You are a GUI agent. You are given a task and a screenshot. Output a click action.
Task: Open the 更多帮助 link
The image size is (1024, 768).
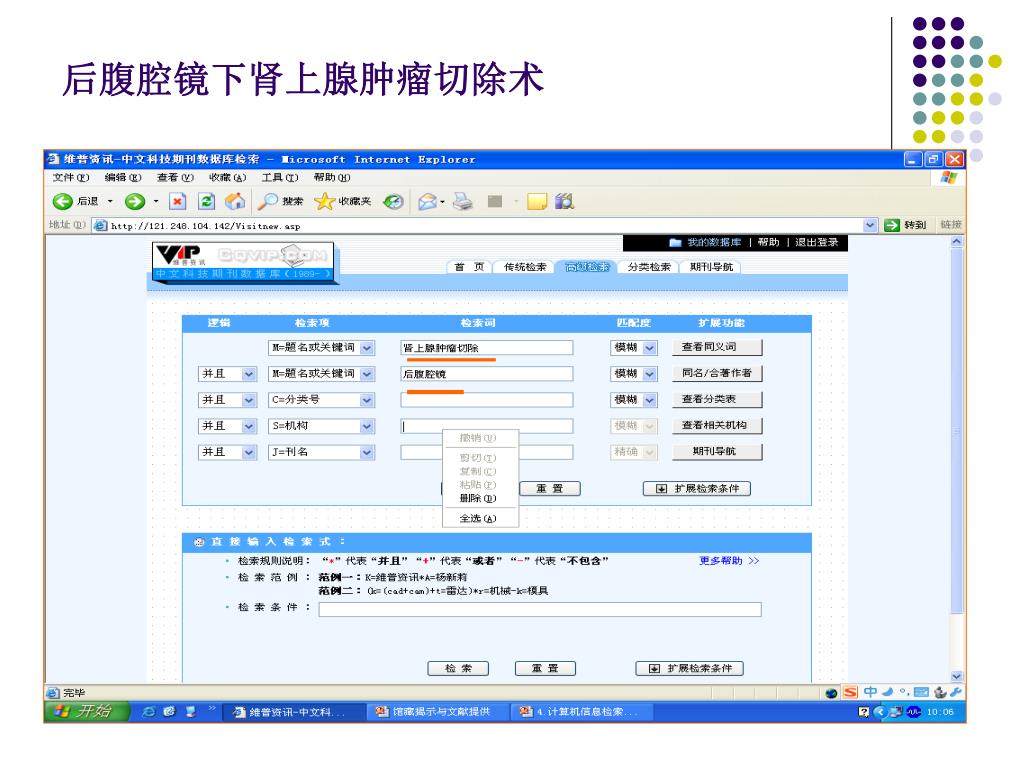pos(729,561)
